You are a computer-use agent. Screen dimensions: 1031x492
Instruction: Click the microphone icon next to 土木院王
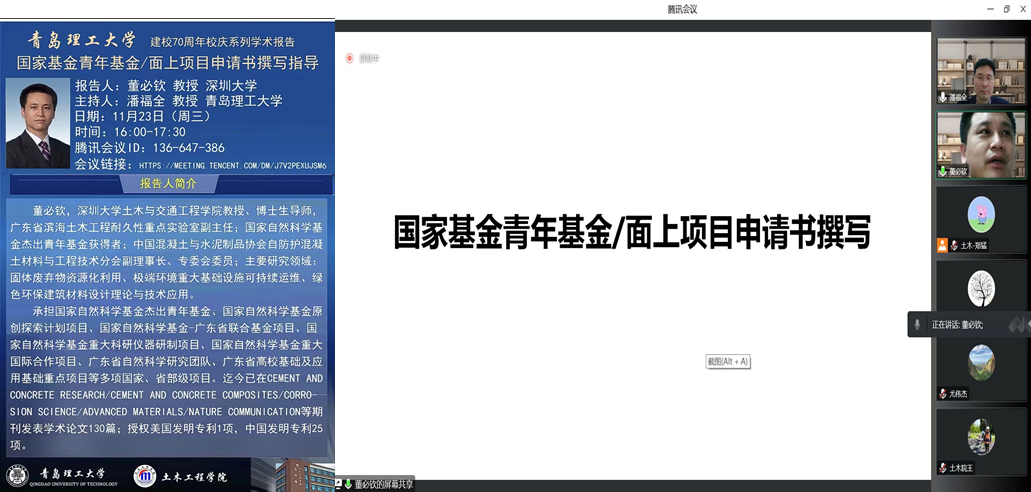(942, 468)
